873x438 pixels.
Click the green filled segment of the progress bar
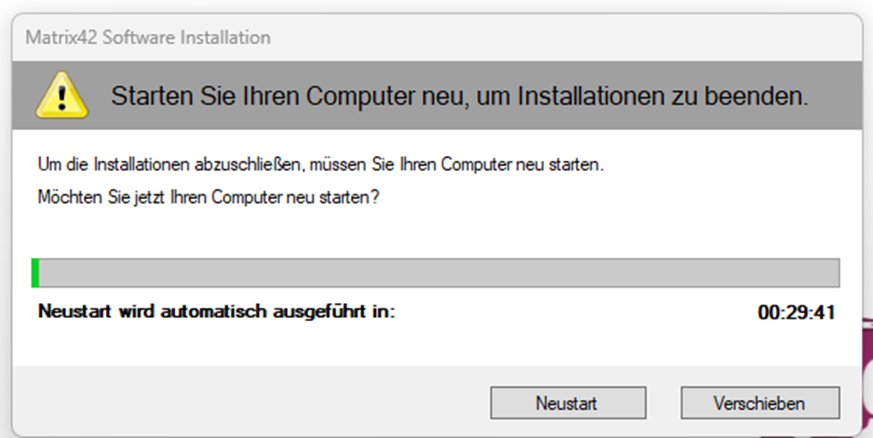tap(35, 273)
